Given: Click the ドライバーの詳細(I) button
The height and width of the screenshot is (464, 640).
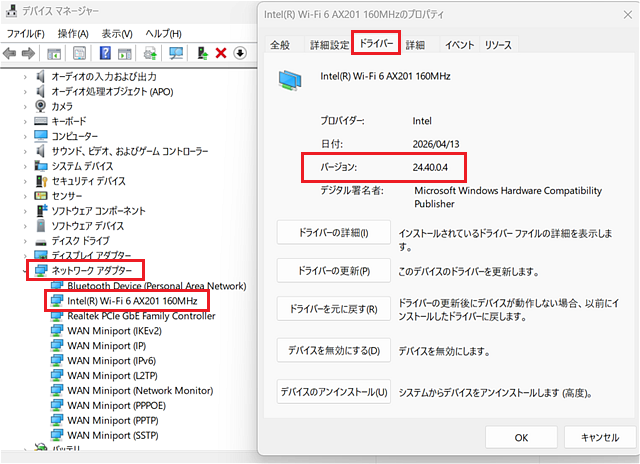Looking at the screenshot, I should [334, 232].
